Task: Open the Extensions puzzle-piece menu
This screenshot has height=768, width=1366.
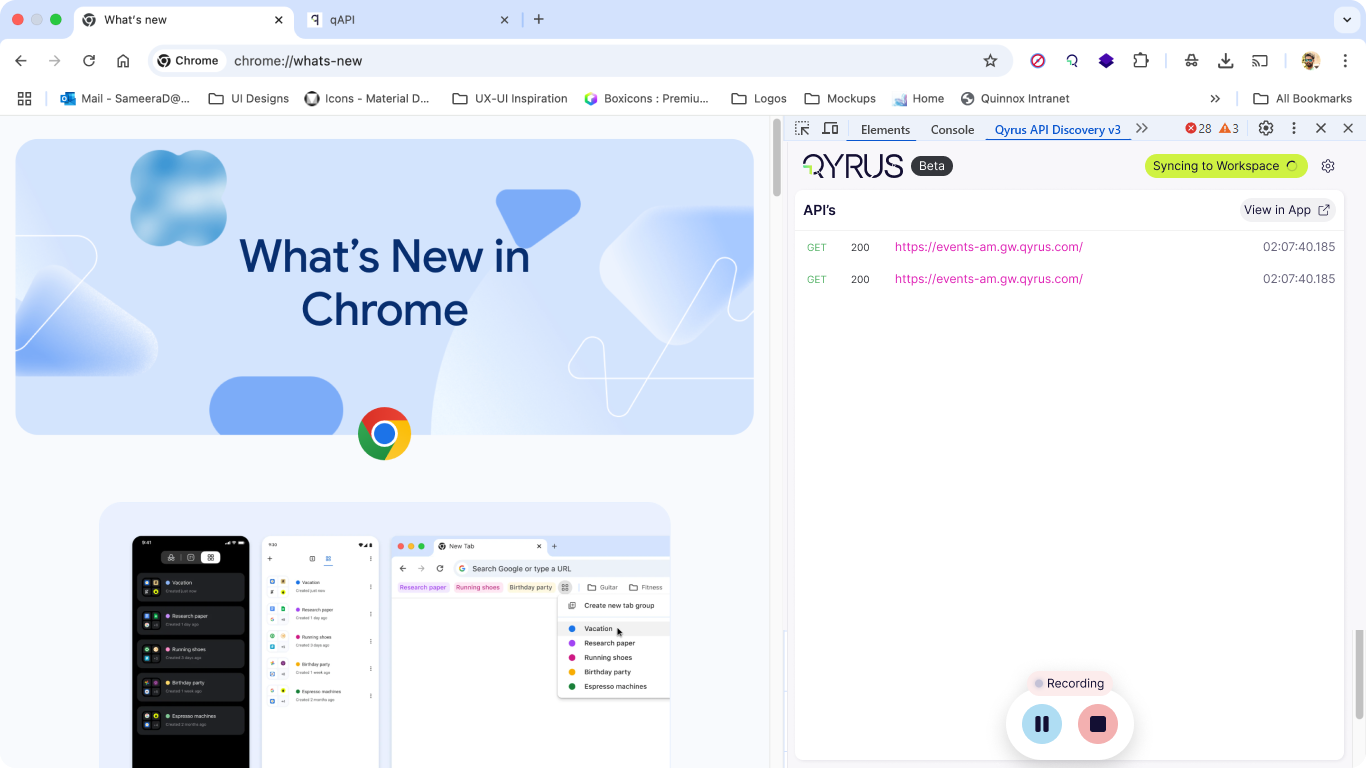Action: pos(1141,61)
